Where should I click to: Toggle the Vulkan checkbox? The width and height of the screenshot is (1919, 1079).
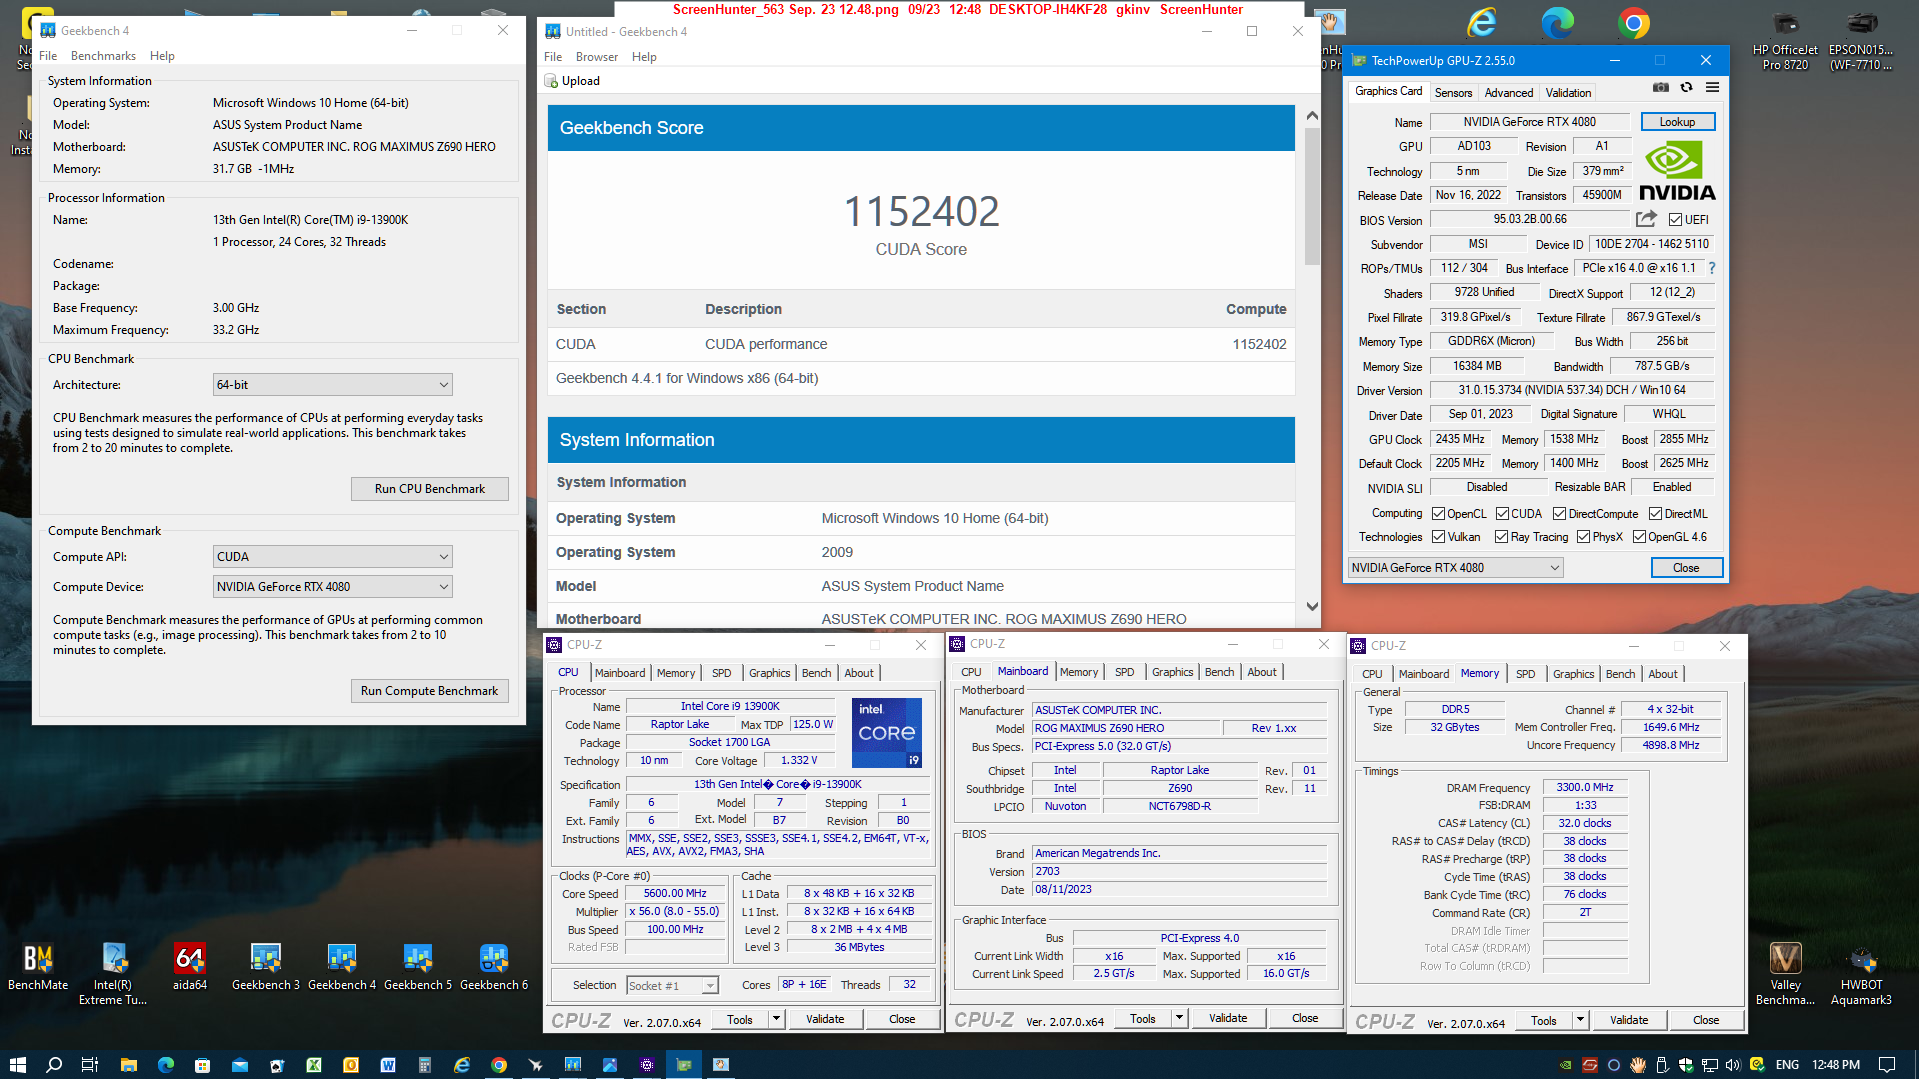pyautogui.click(x=1438, y=537)
